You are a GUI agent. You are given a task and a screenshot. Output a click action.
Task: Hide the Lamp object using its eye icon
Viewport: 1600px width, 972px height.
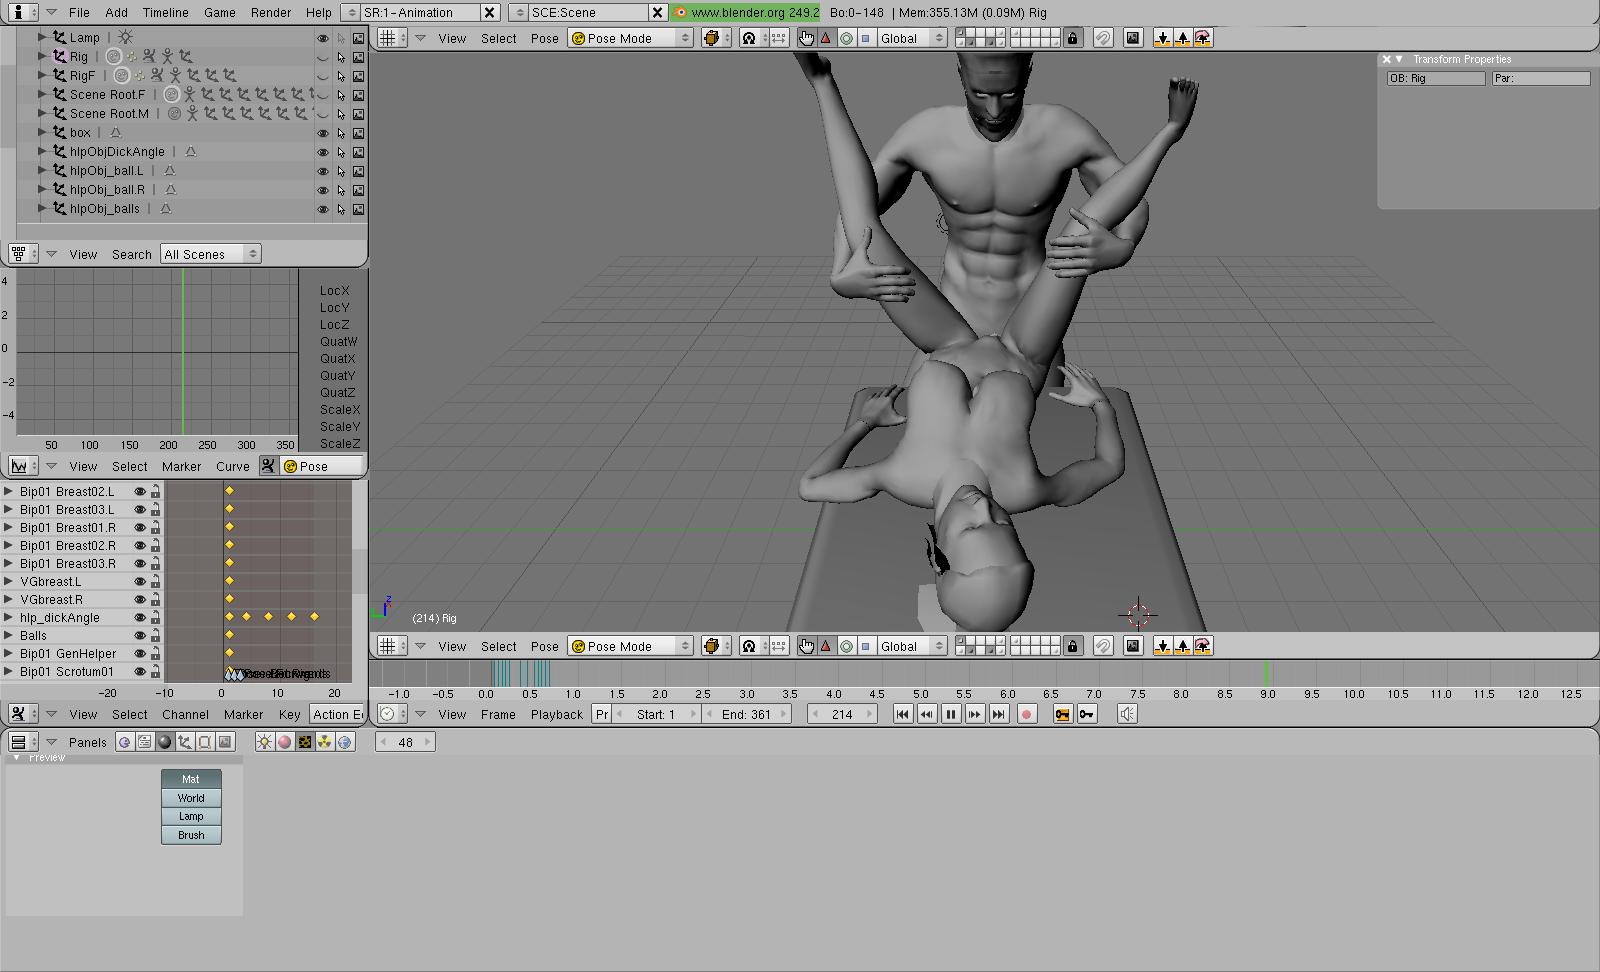[x=322, y=38]
